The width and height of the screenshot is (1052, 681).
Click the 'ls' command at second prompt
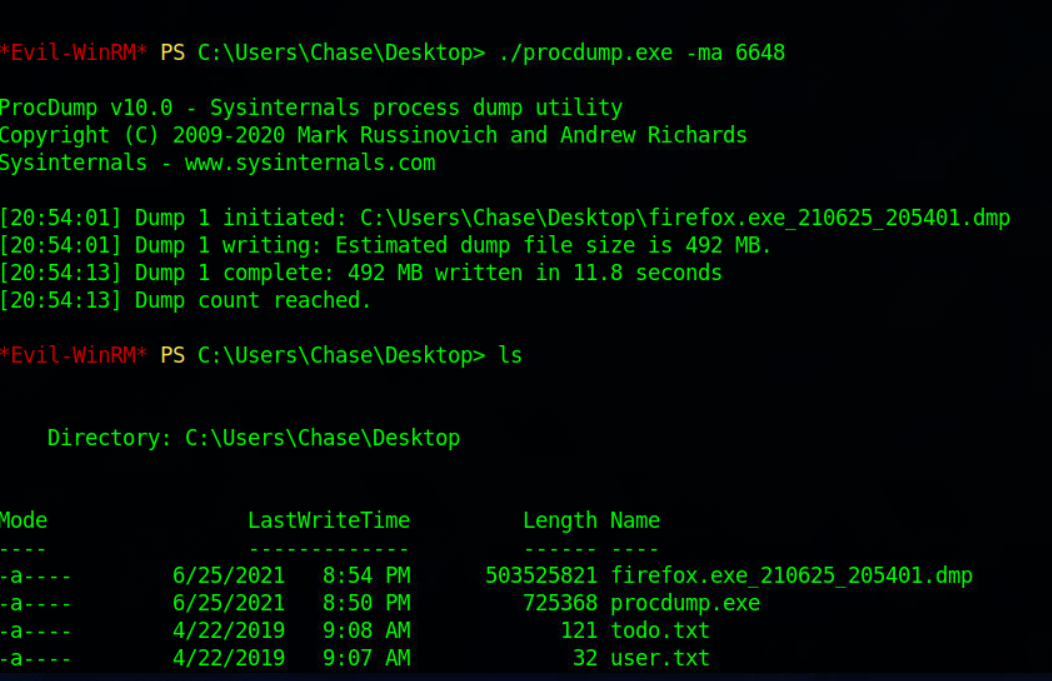pyautogui.click(x=510, y=355)
